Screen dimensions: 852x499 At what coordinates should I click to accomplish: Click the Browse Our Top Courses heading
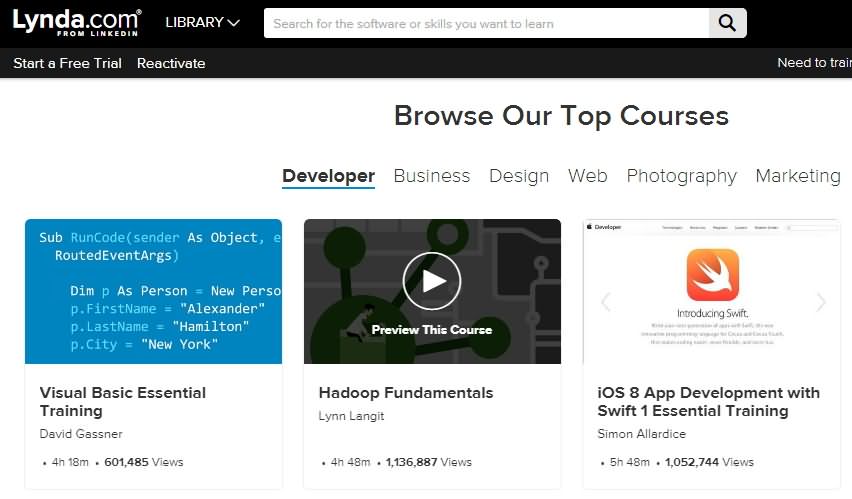point(561,116)
